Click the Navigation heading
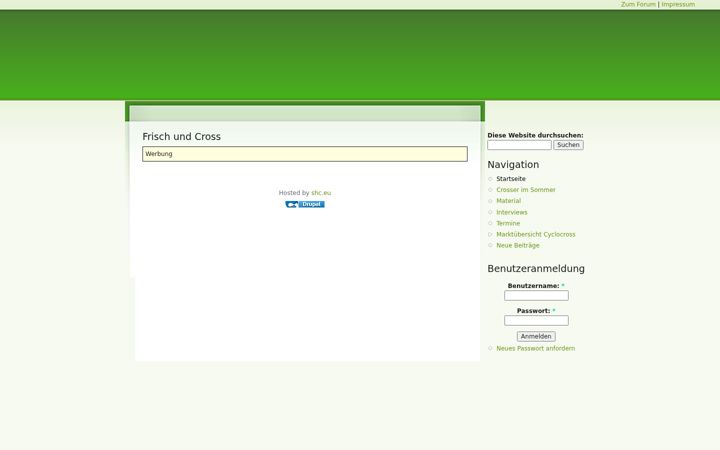The height and width of the screenshot is (450, 720). point(513,164)
